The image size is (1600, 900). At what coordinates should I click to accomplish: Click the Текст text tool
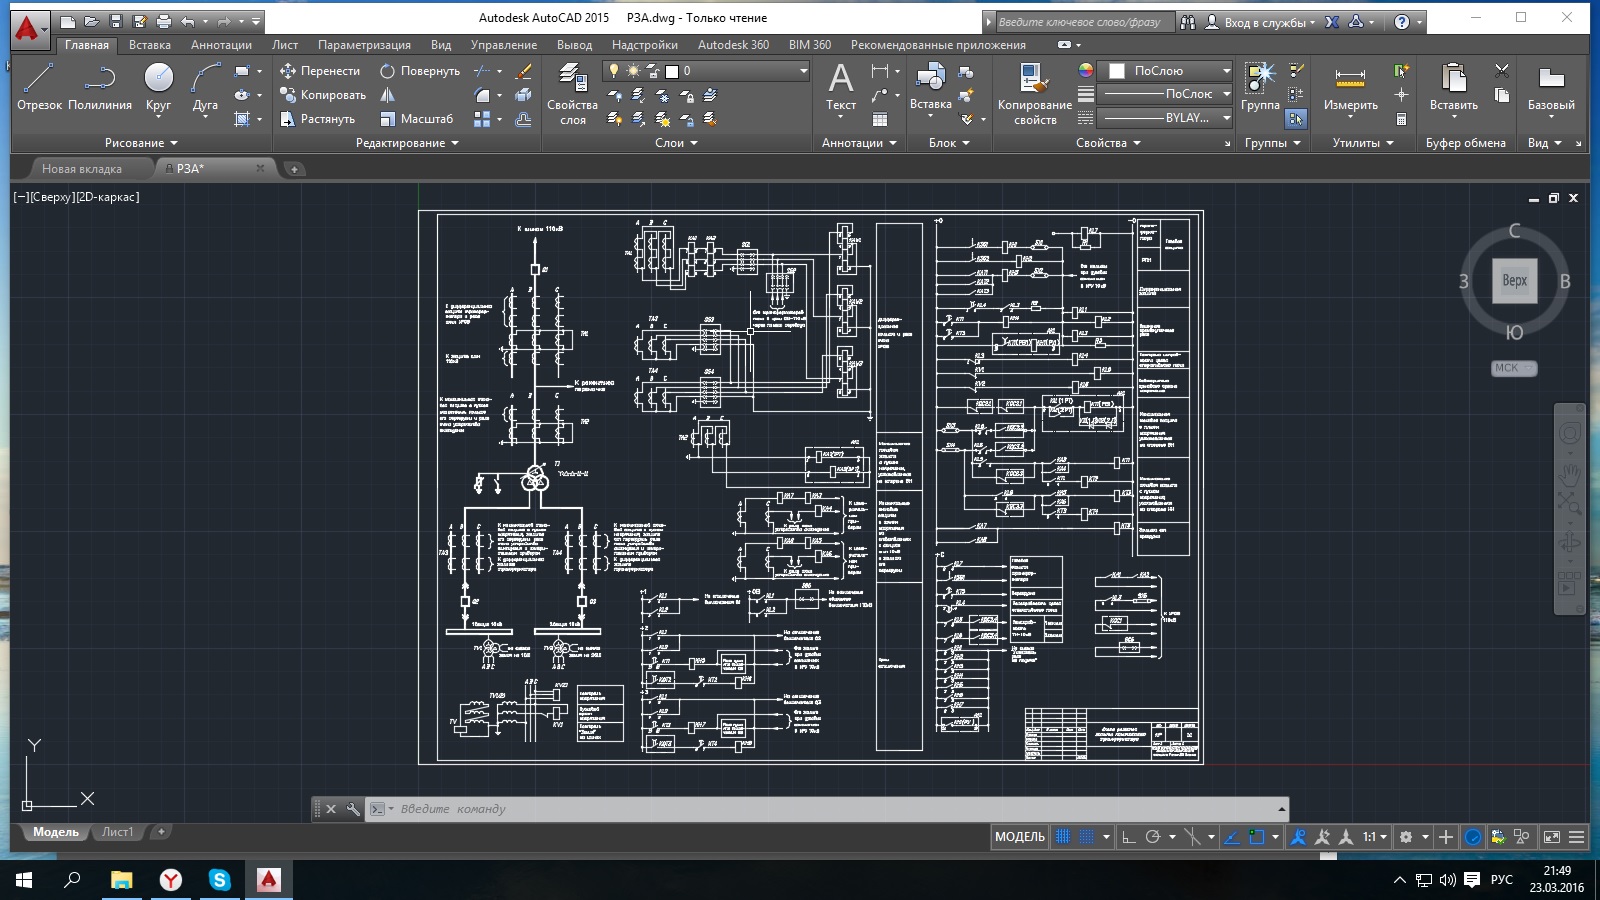[x=841, y=88]
